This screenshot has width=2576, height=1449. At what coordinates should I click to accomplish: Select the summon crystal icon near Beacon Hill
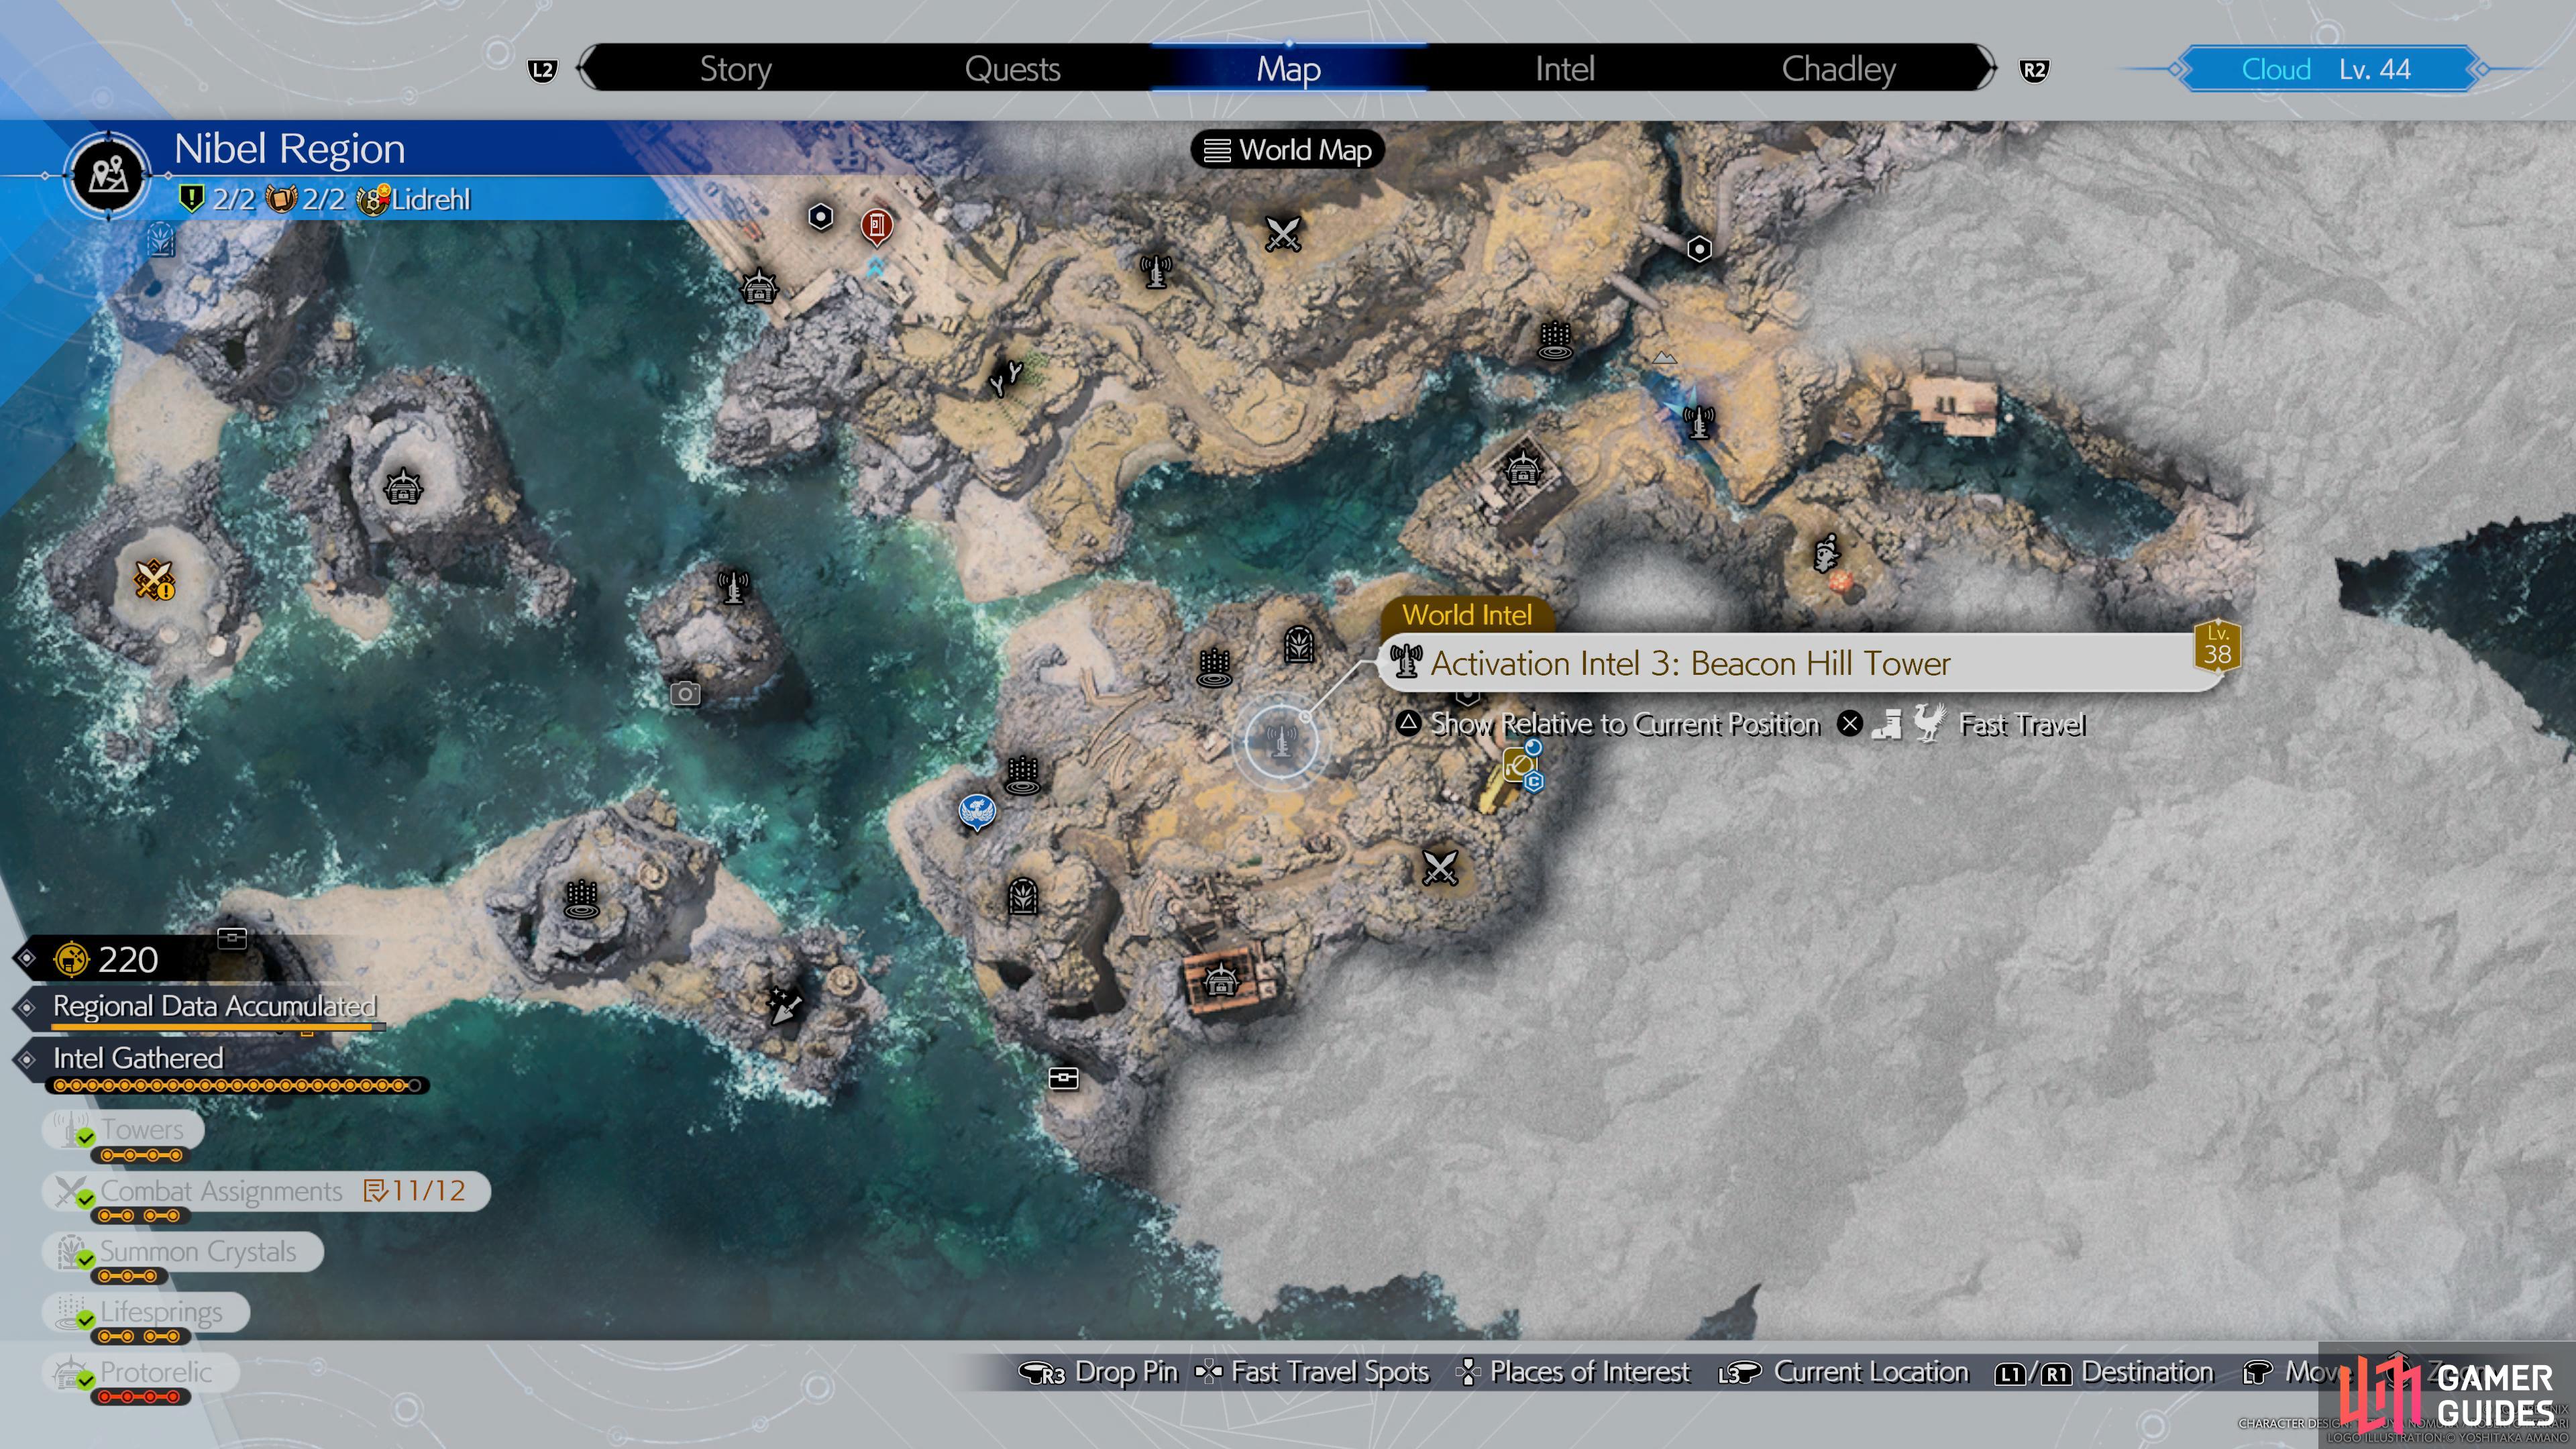1298,645
